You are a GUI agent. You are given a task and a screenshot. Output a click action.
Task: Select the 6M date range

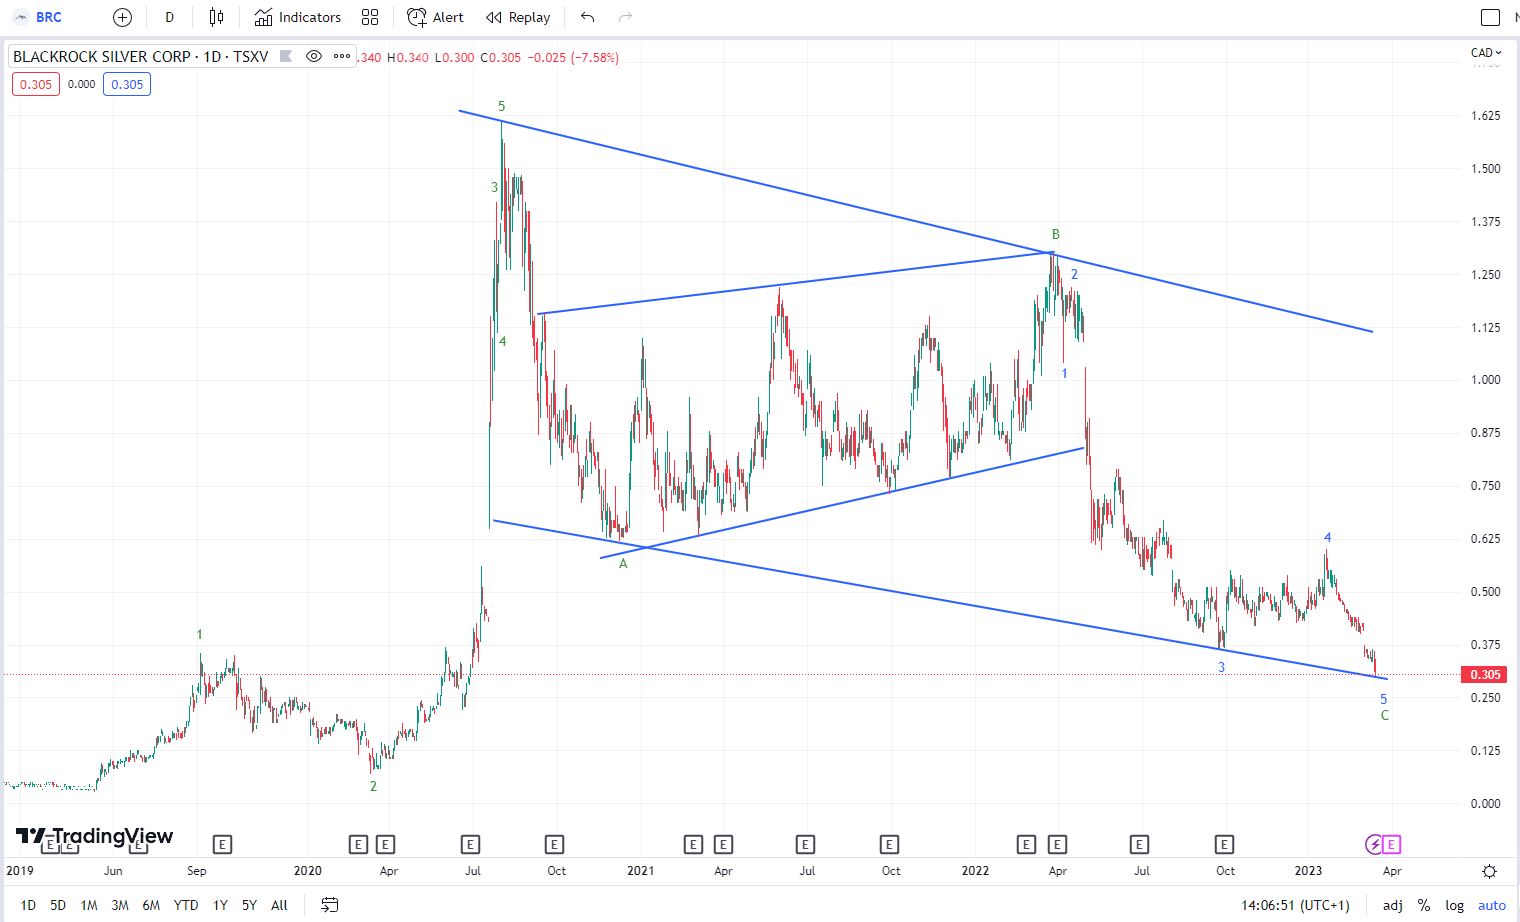[x=151, y=905]
